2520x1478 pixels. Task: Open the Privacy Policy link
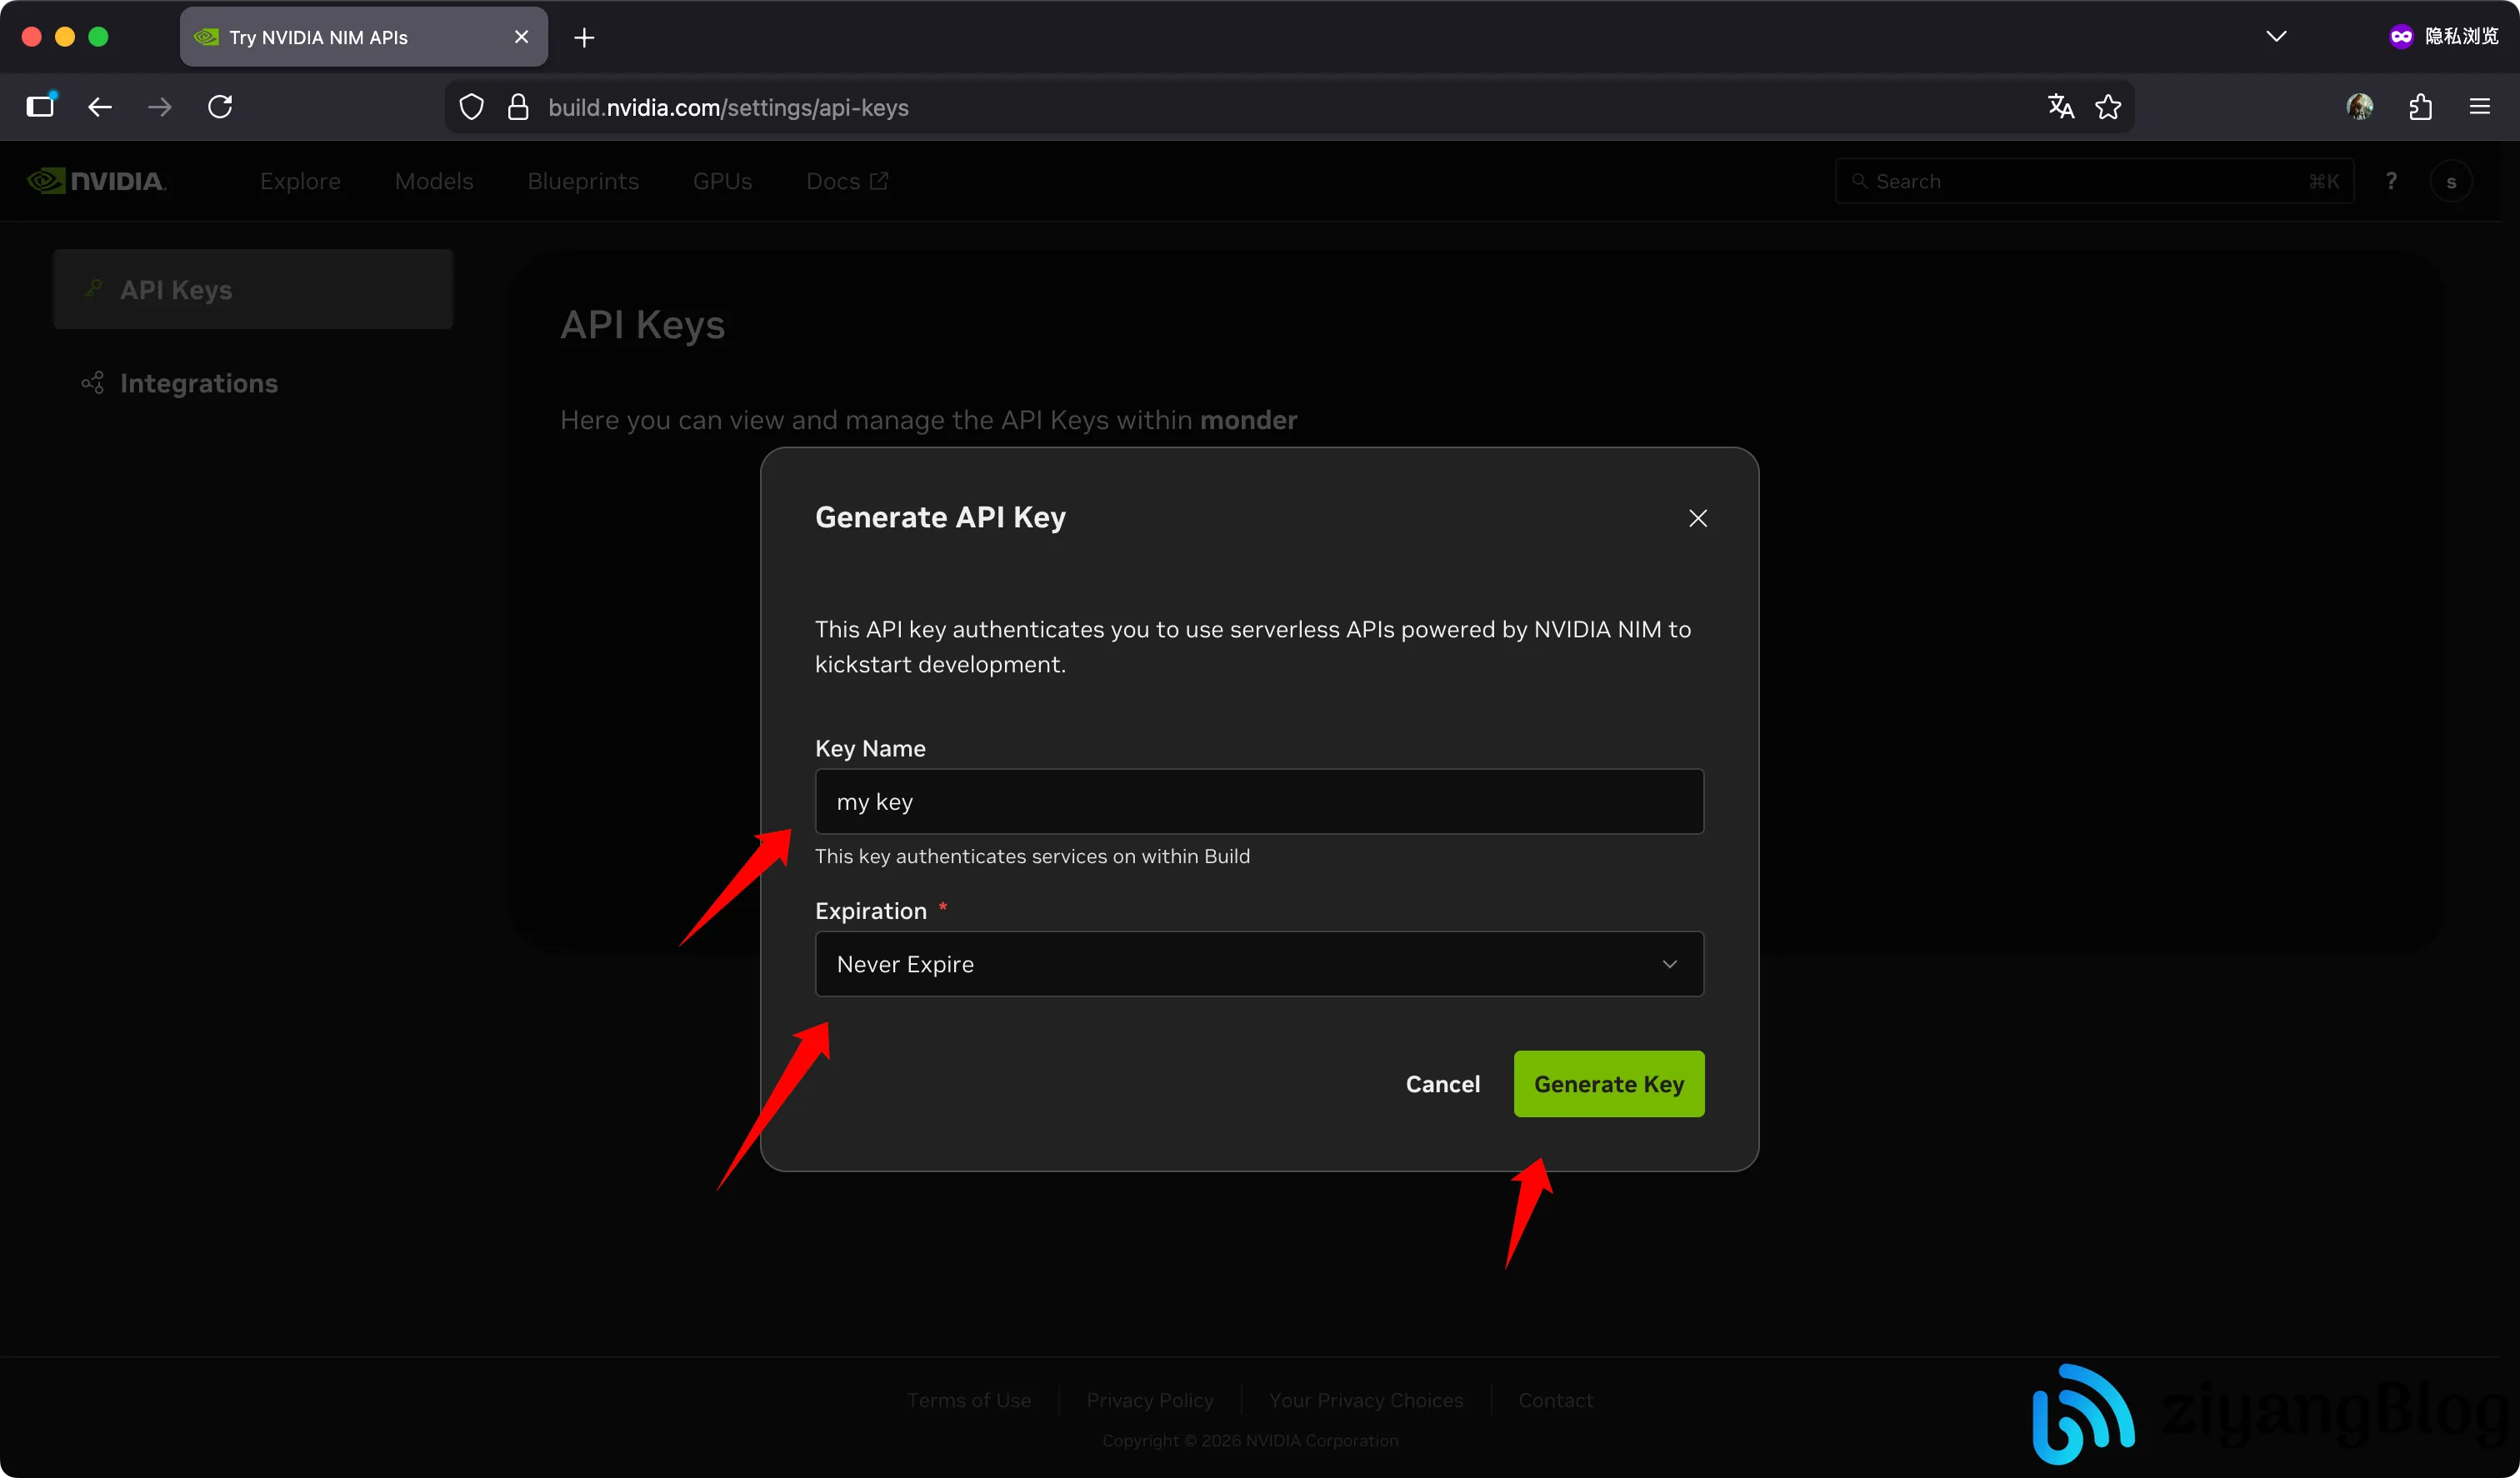click(x=1149, y=1400)
